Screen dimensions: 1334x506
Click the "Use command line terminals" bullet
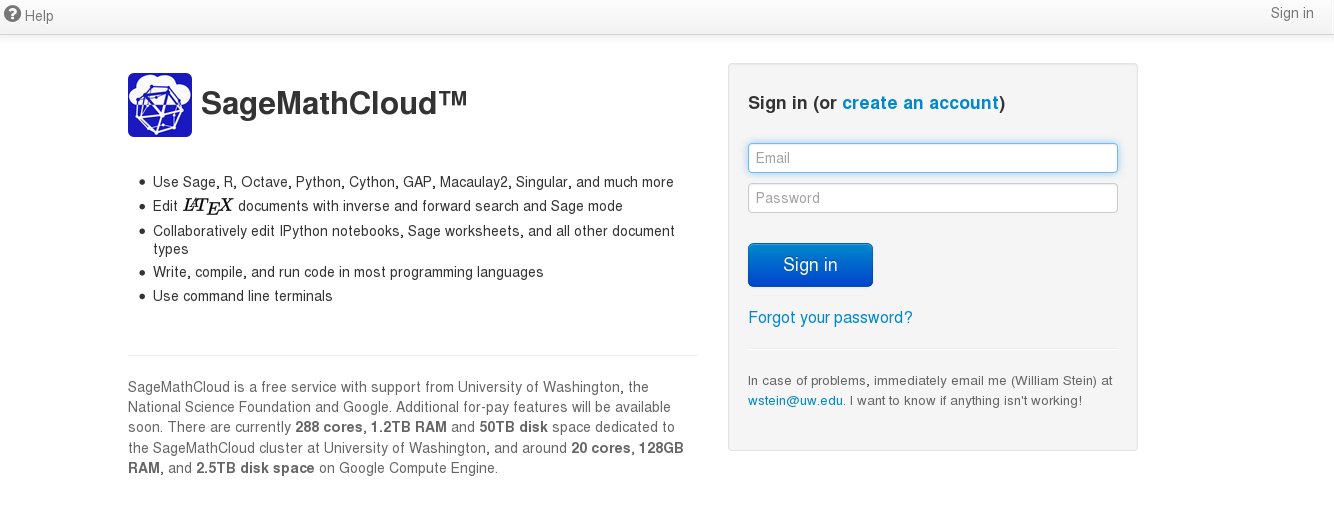[x=242, y=296]
